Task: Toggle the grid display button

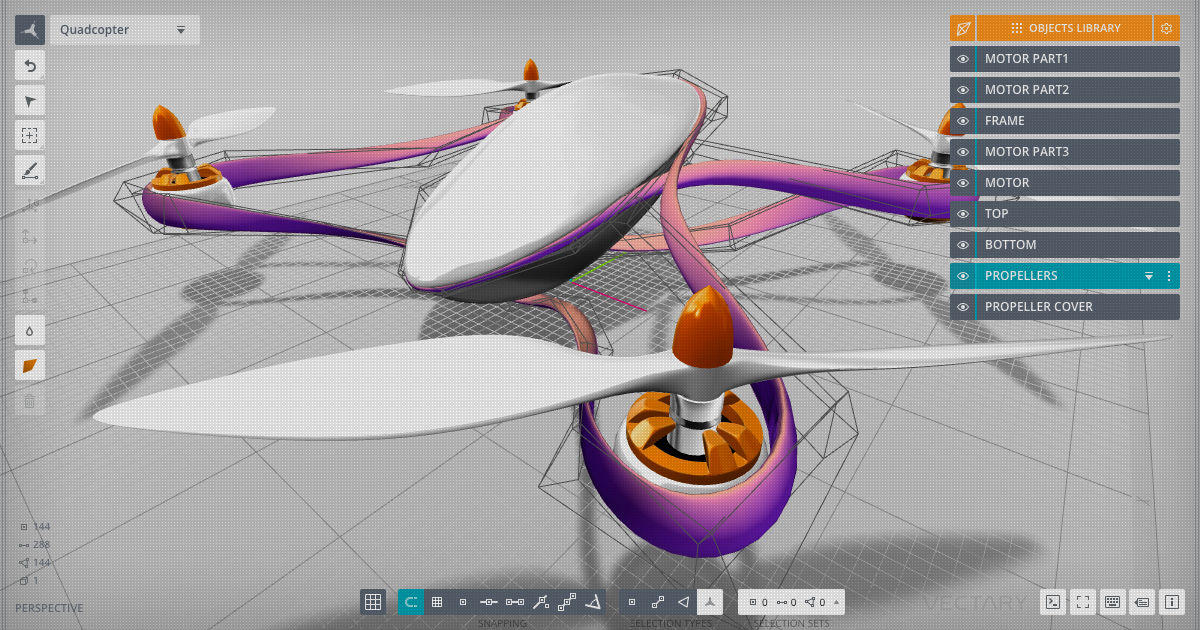Action: pyautogui.click(x=373, y=602)
